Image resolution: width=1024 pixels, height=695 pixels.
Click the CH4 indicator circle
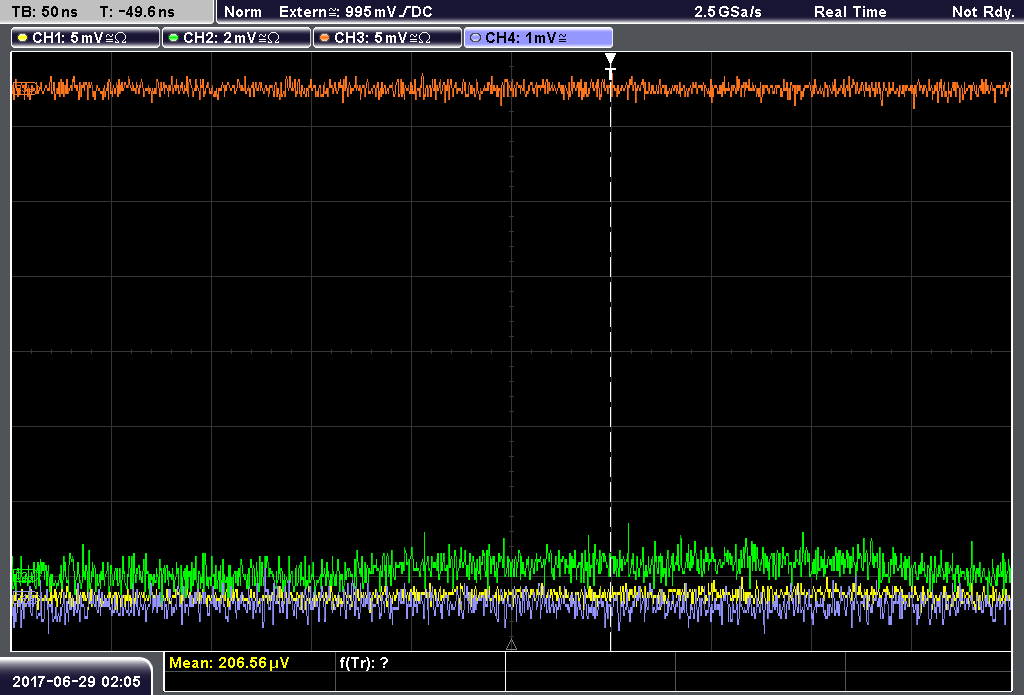click(475, 38)
